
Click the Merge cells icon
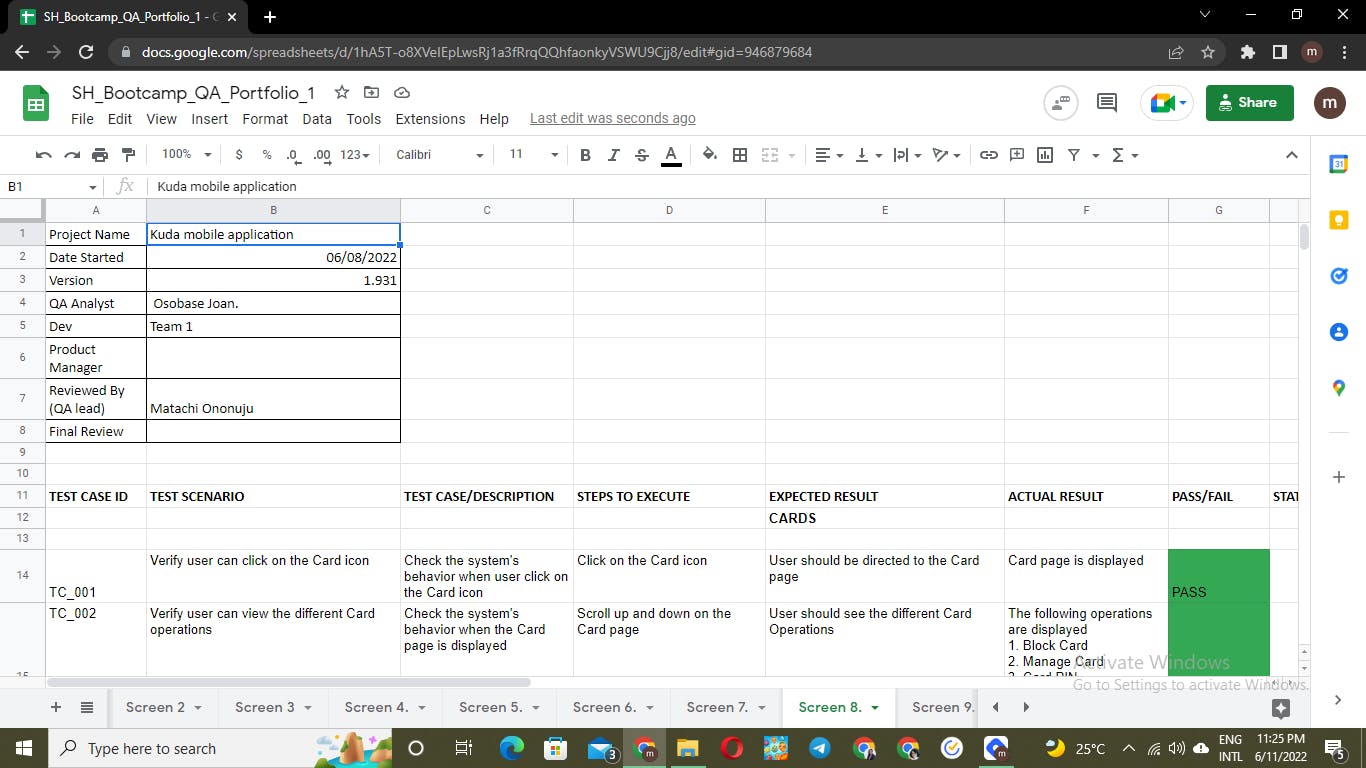click(770, 155)
